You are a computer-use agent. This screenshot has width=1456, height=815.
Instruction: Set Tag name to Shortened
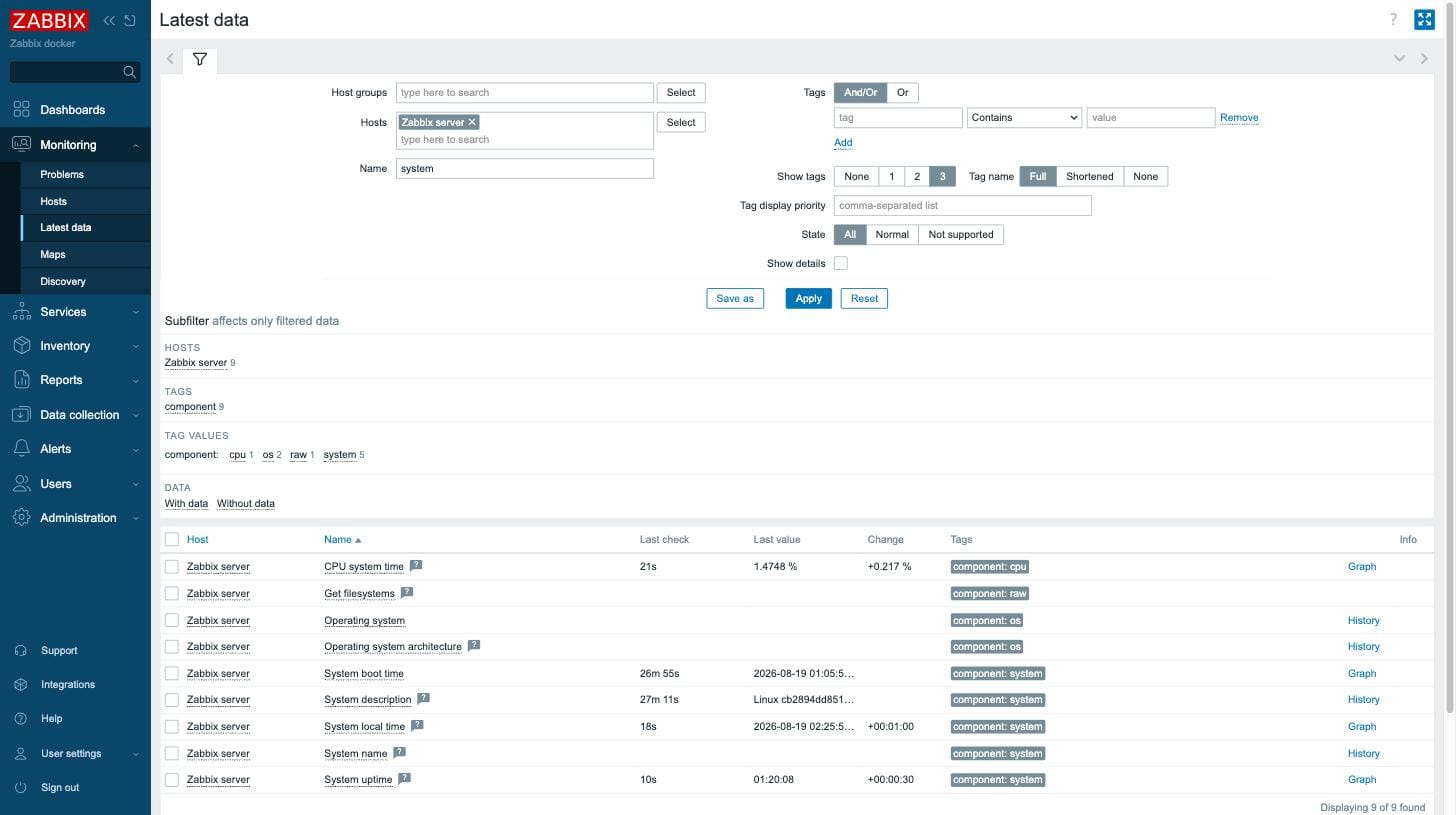(1089, 177)
